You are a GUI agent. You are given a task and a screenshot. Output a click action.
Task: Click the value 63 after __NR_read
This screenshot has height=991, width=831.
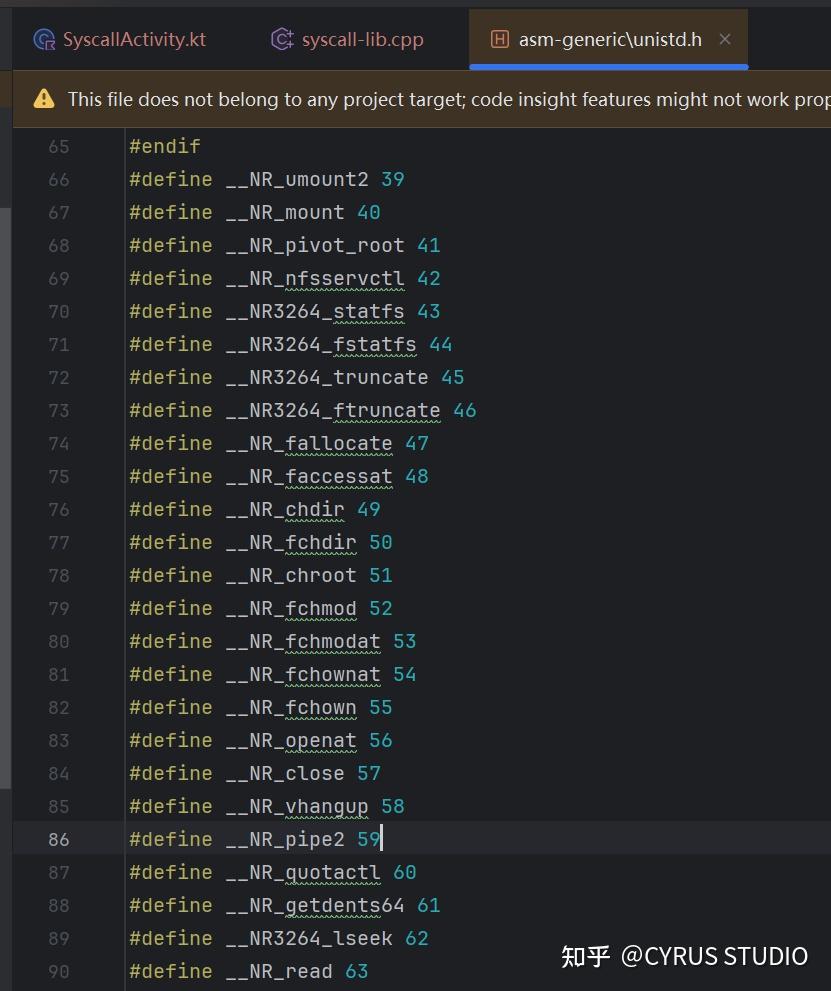click(x=356, y=971)
